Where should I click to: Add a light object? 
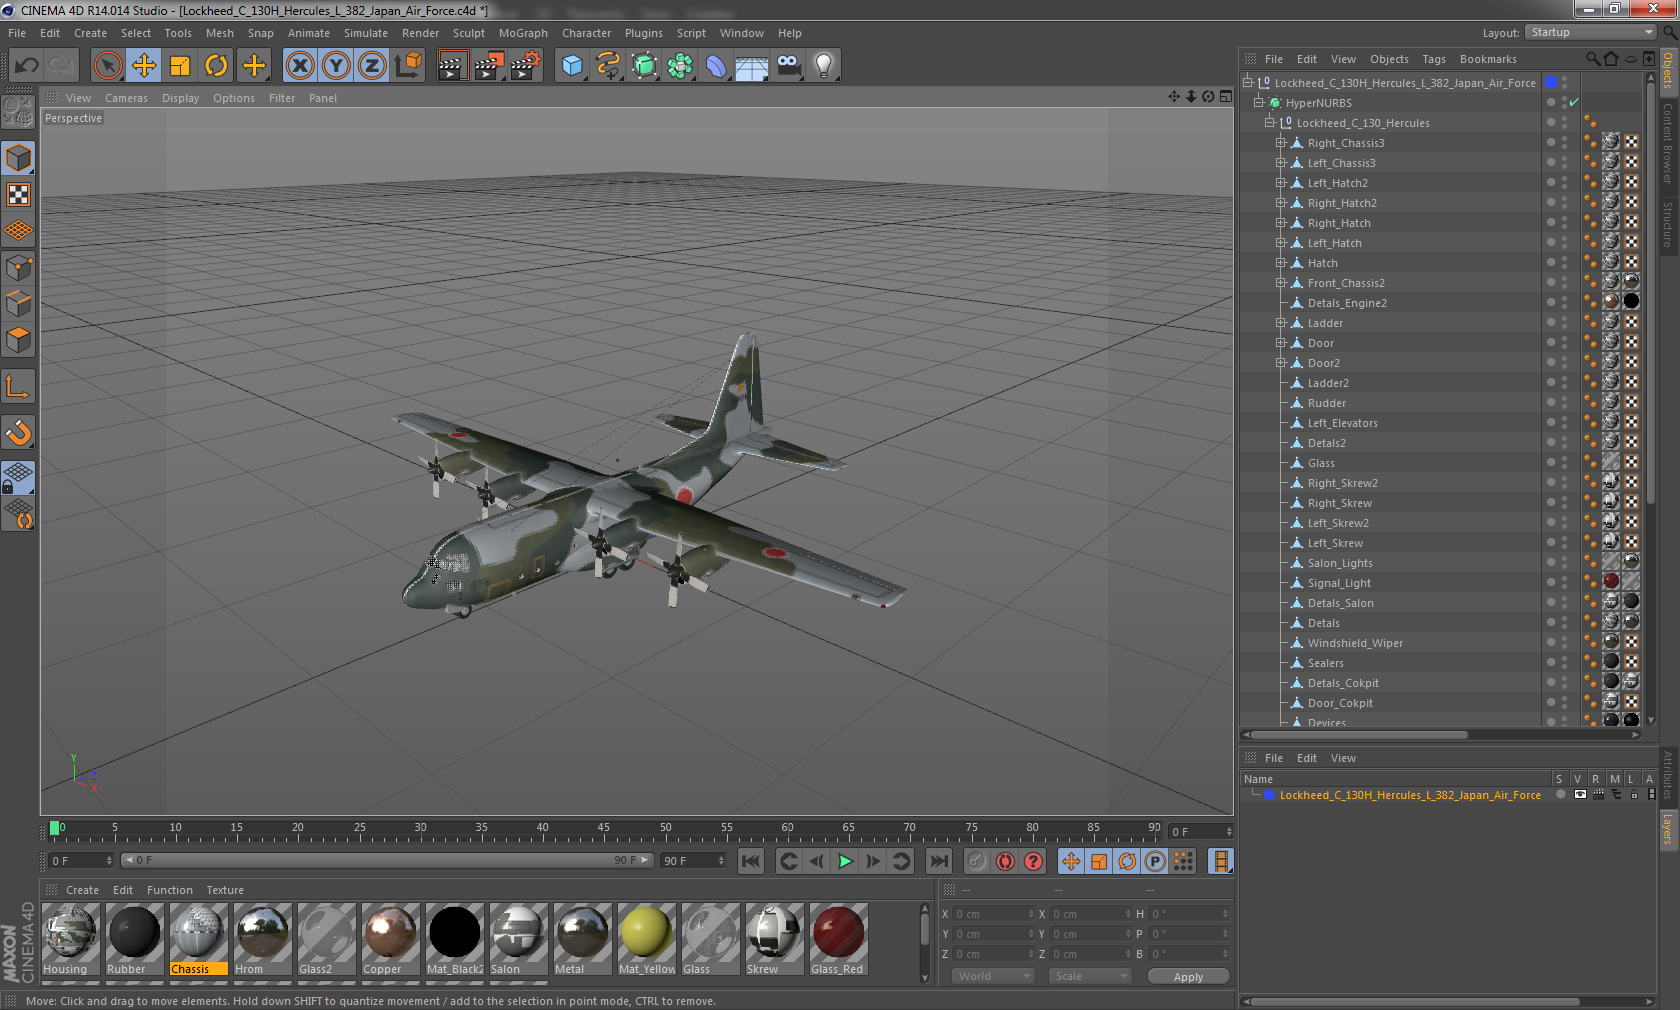[824, 66]
